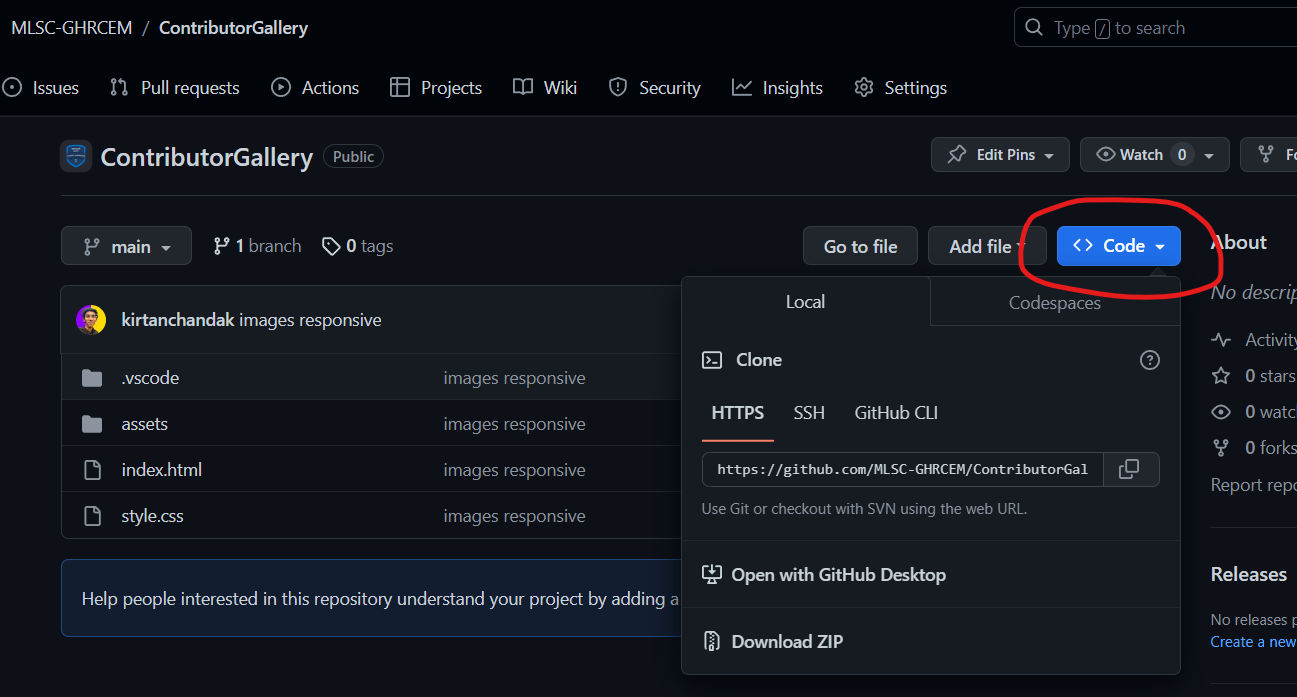Expand the Add file dropdown
The width and height of the screenshot is (1297, 697).
point(986,246)
